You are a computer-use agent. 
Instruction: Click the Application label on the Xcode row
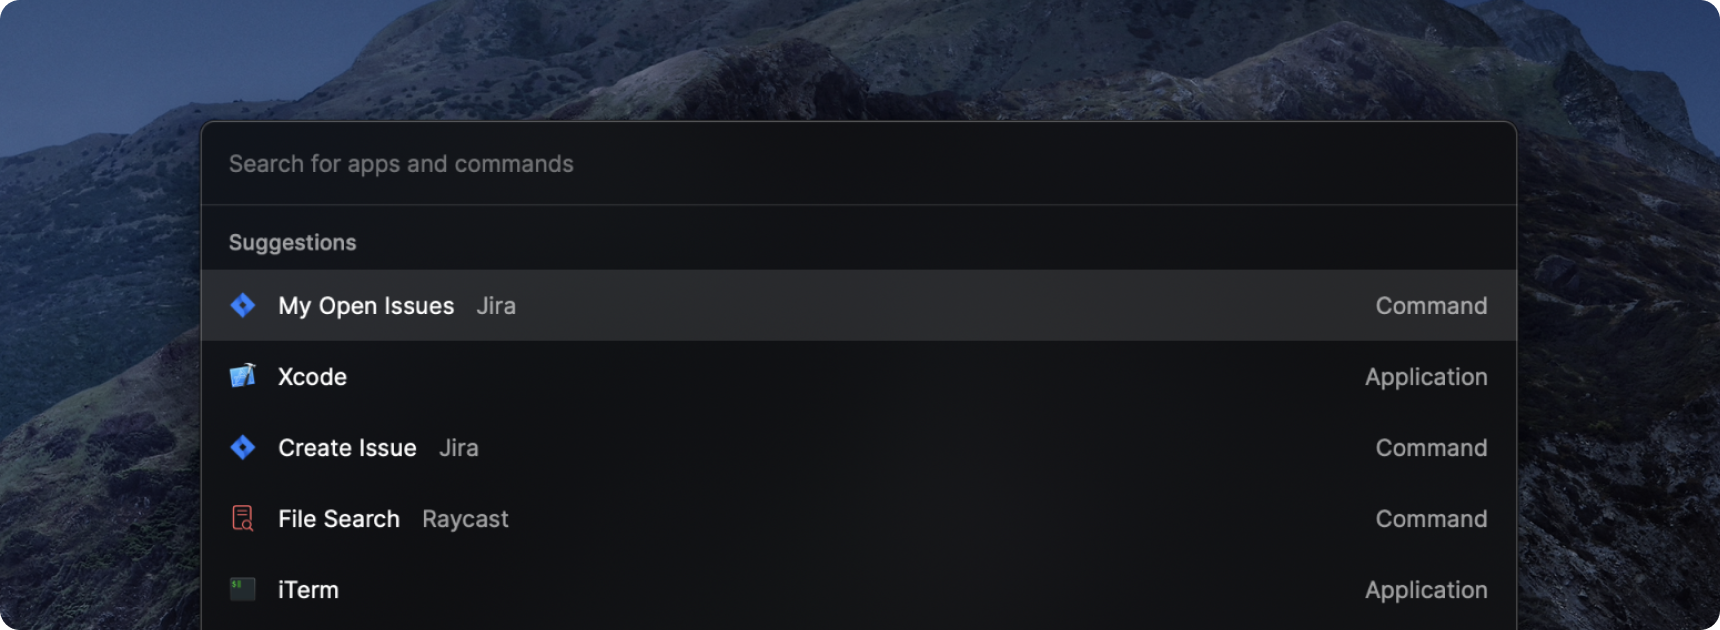point(1426,377)
